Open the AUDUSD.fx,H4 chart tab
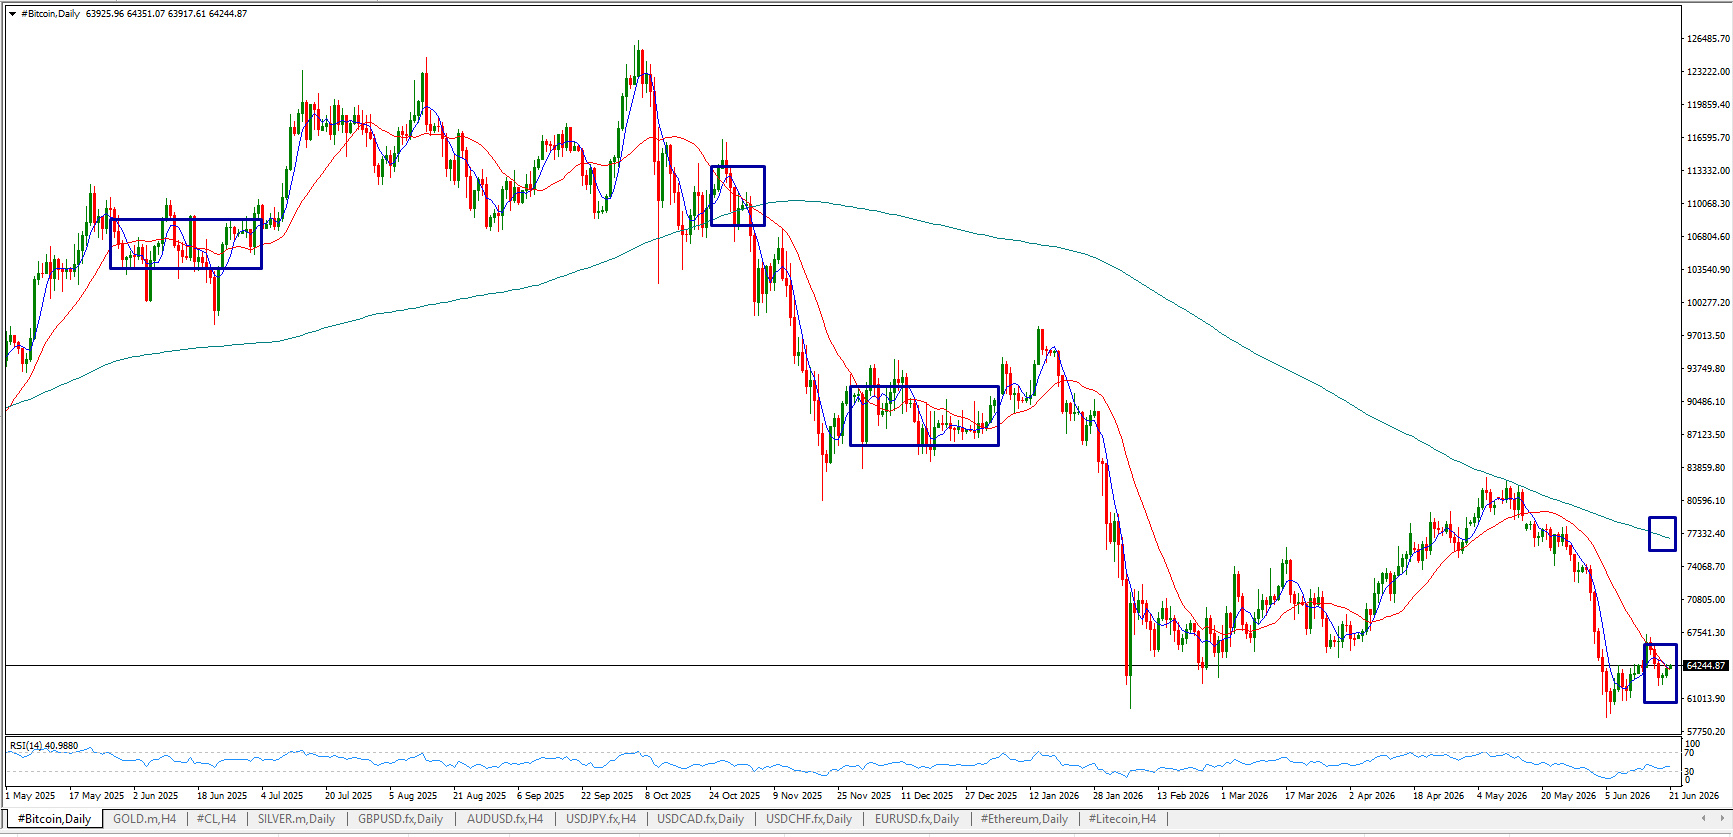The image size is (1733, 837). pos(505,819)
